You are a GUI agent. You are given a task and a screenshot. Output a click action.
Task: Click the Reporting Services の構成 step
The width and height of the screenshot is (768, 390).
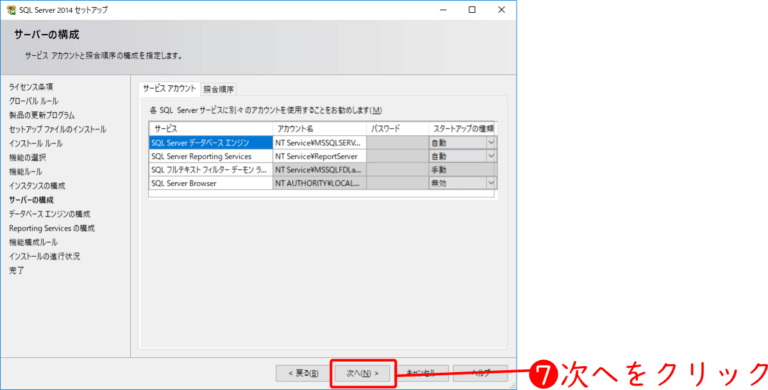(52, 228)
